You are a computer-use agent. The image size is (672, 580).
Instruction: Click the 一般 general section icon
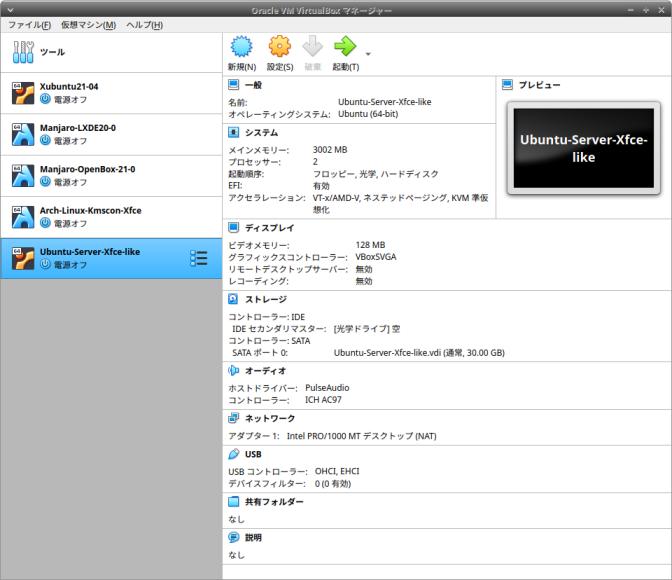234,84
